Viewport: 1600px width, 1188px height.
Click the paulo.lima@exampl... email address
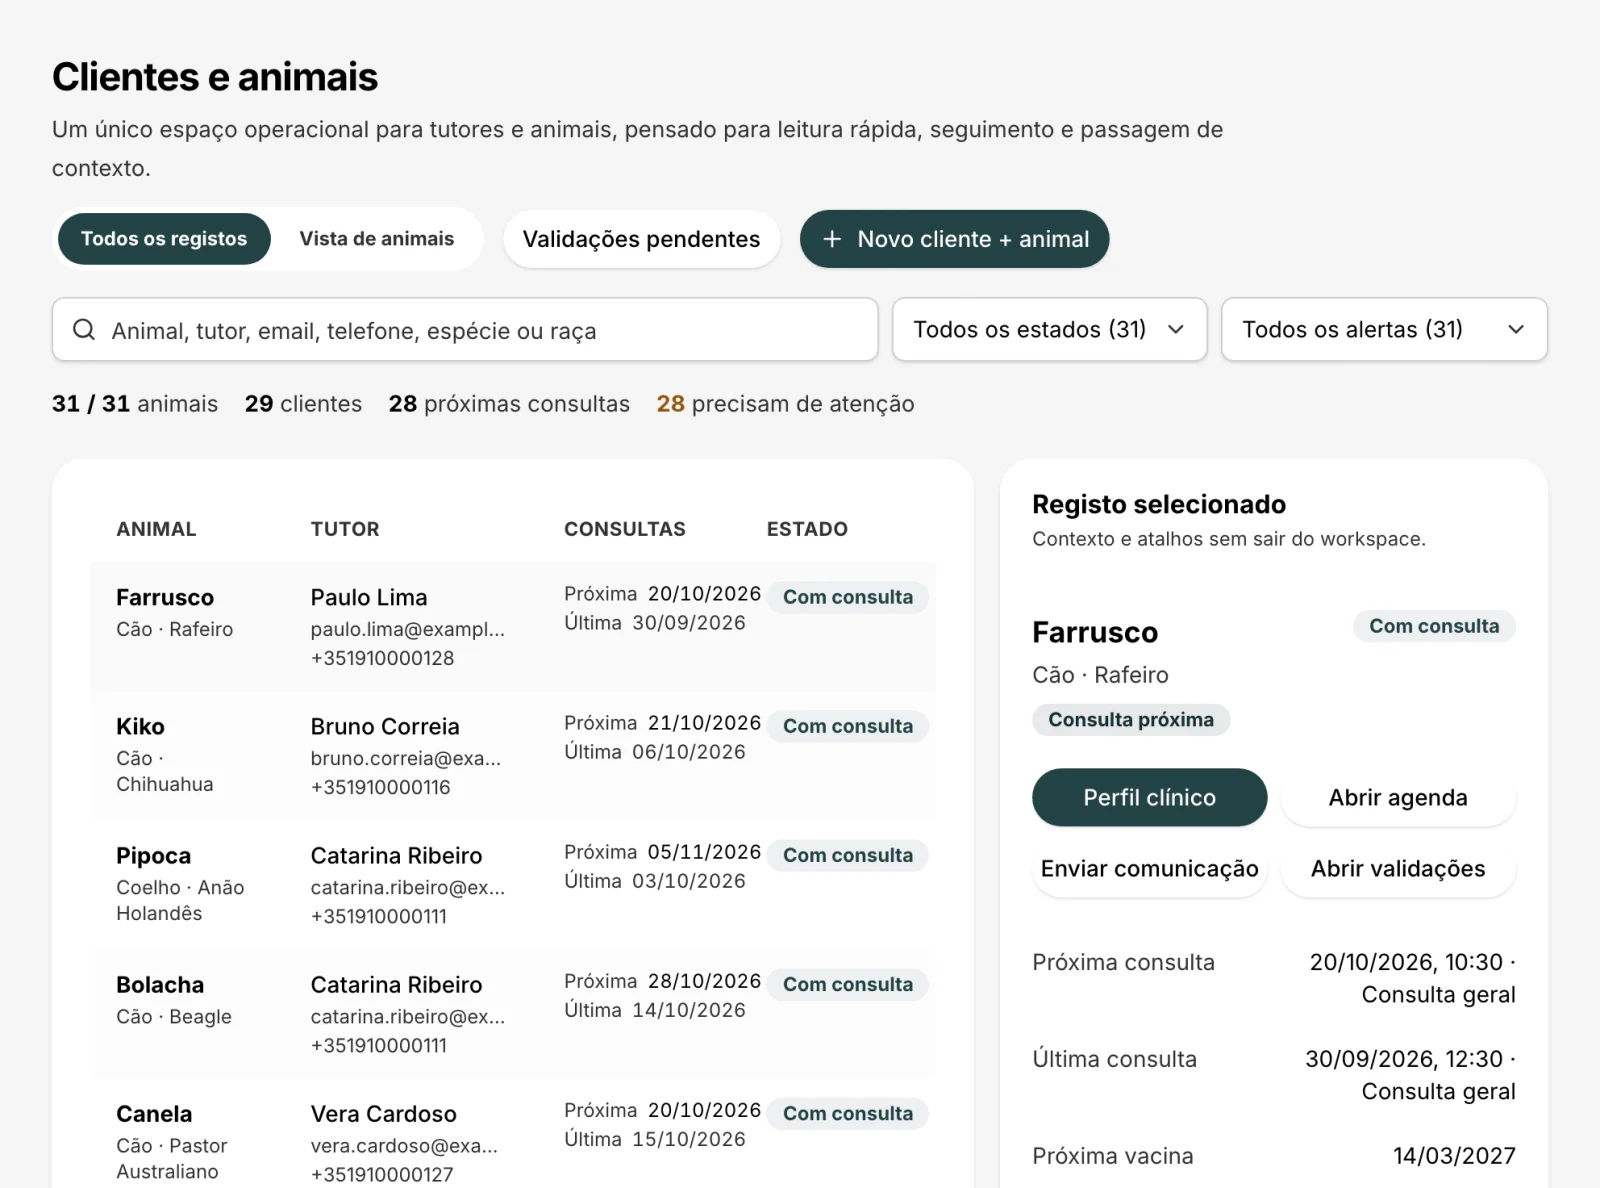407,629
